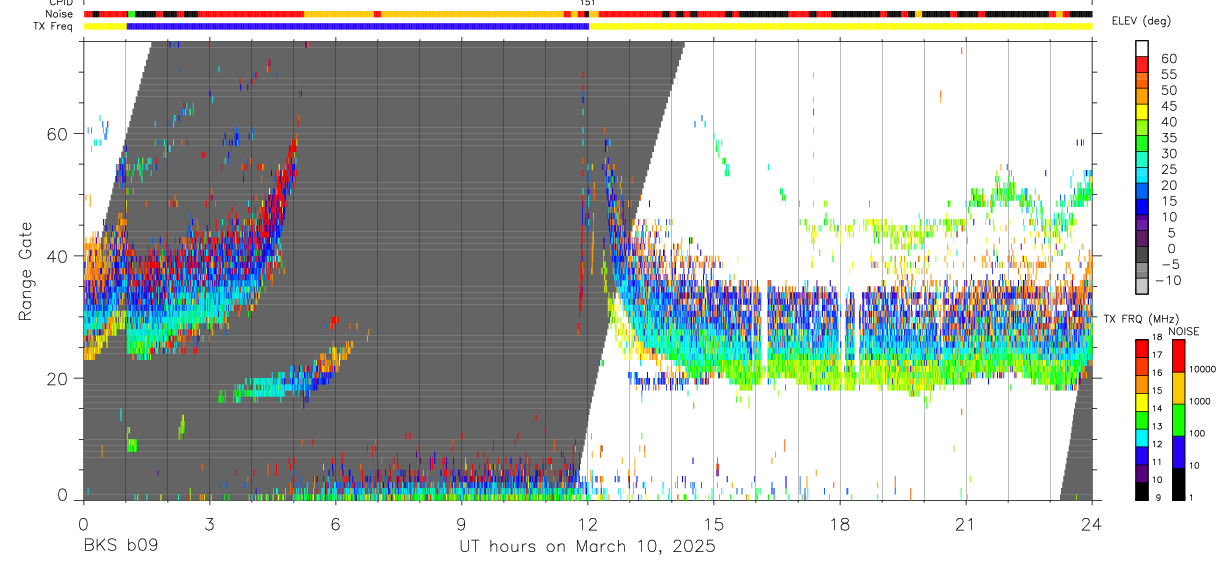Image resolution: width=1228 pixels, height=567 pixels.
Task: Click the blue portion of TX Freq strip
Action: click(x=358, y=26)
